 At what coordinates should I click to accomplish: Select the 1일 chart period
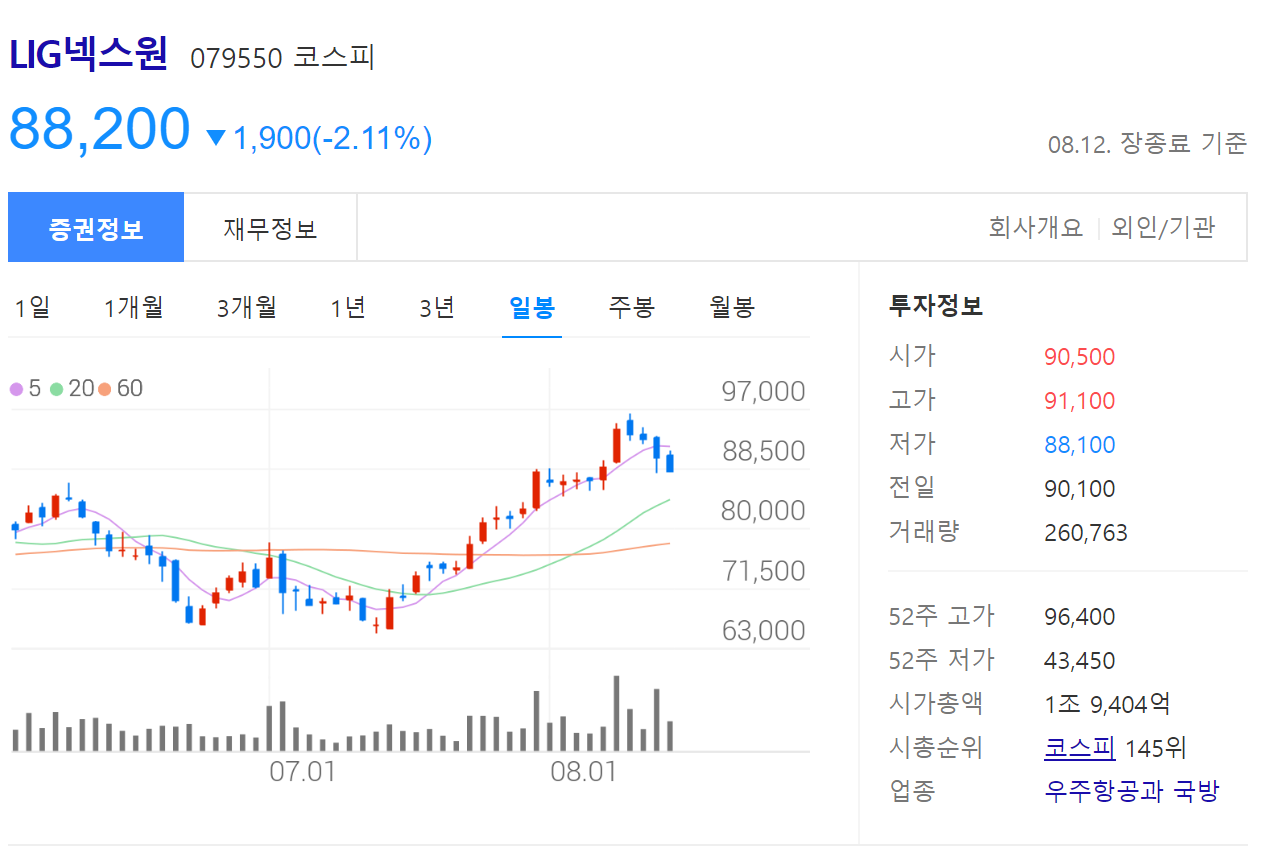pyautogui.click(x=32, y=307)
